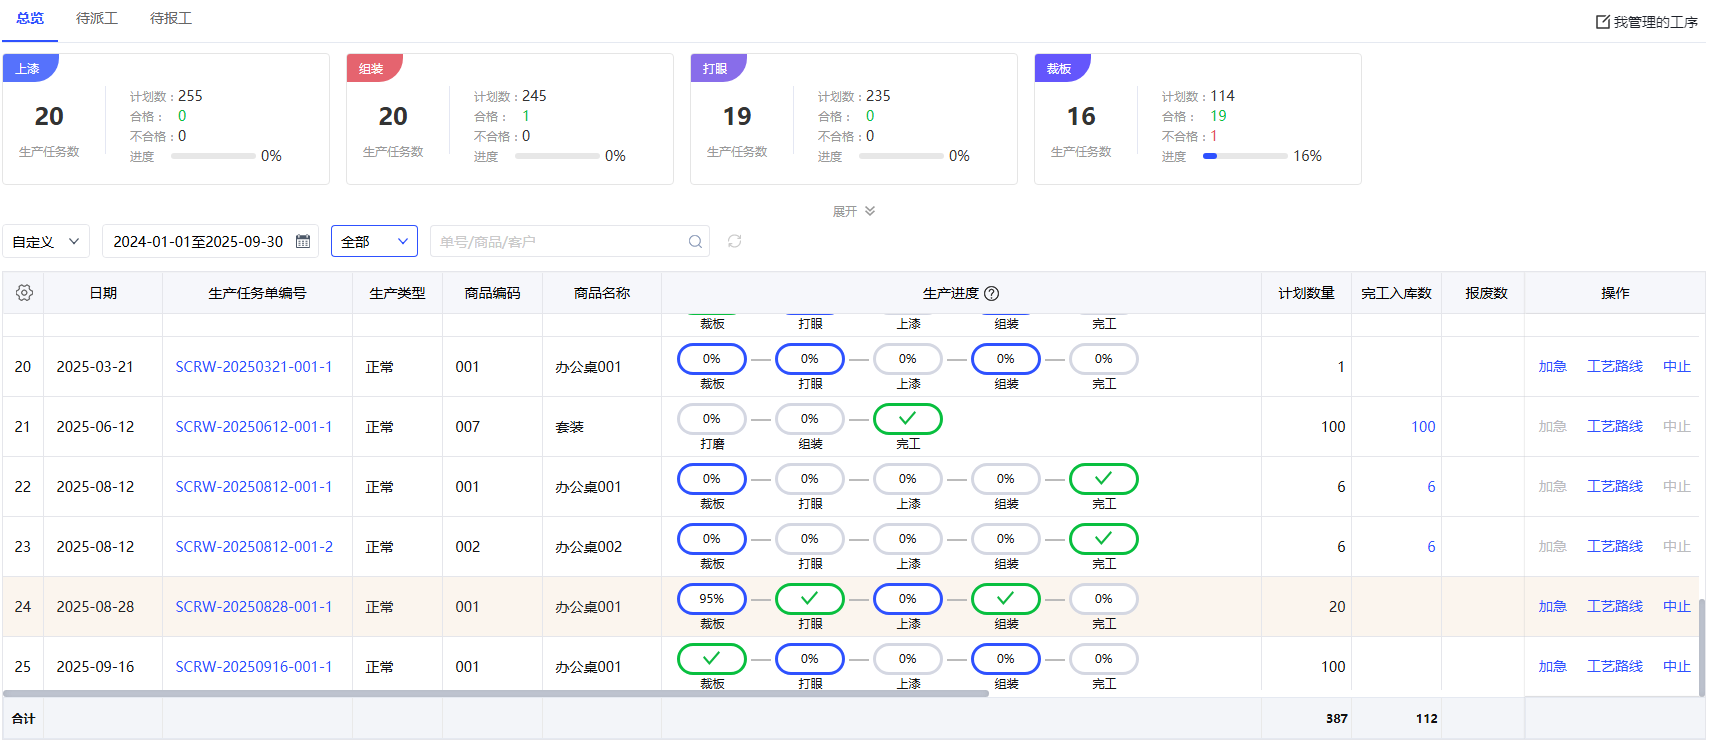Image resolution: width=1711 pixels, height=743 pixels.
Task: Open task link SCRW-20250828-001-1
Action: point(254,607)
